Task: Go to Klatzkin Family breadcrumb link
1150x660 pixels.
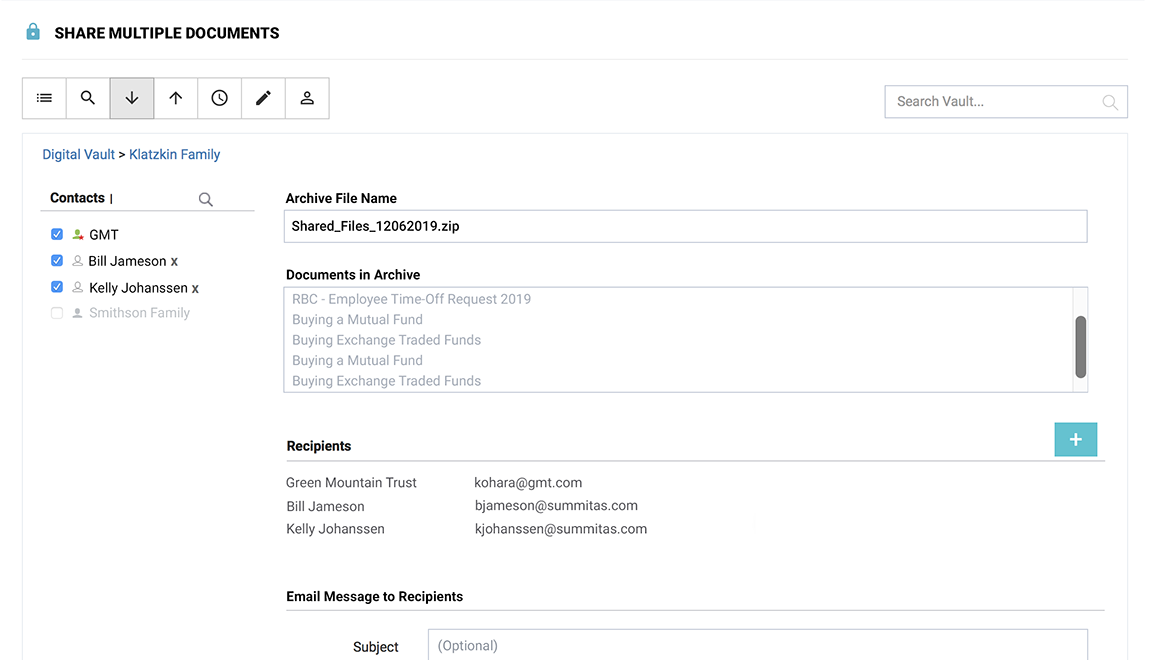Action: 175,154
